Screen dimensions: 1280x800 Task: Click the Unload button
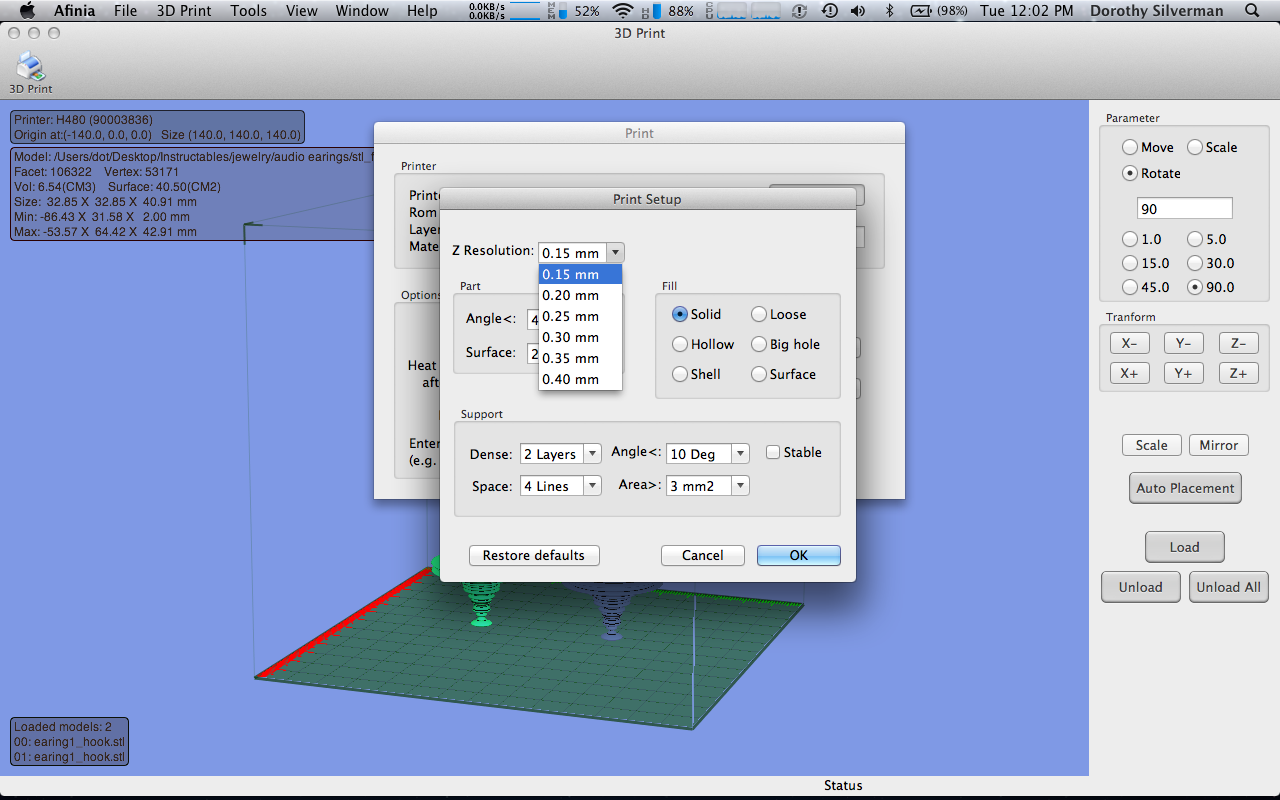(x=1141, y=587)
